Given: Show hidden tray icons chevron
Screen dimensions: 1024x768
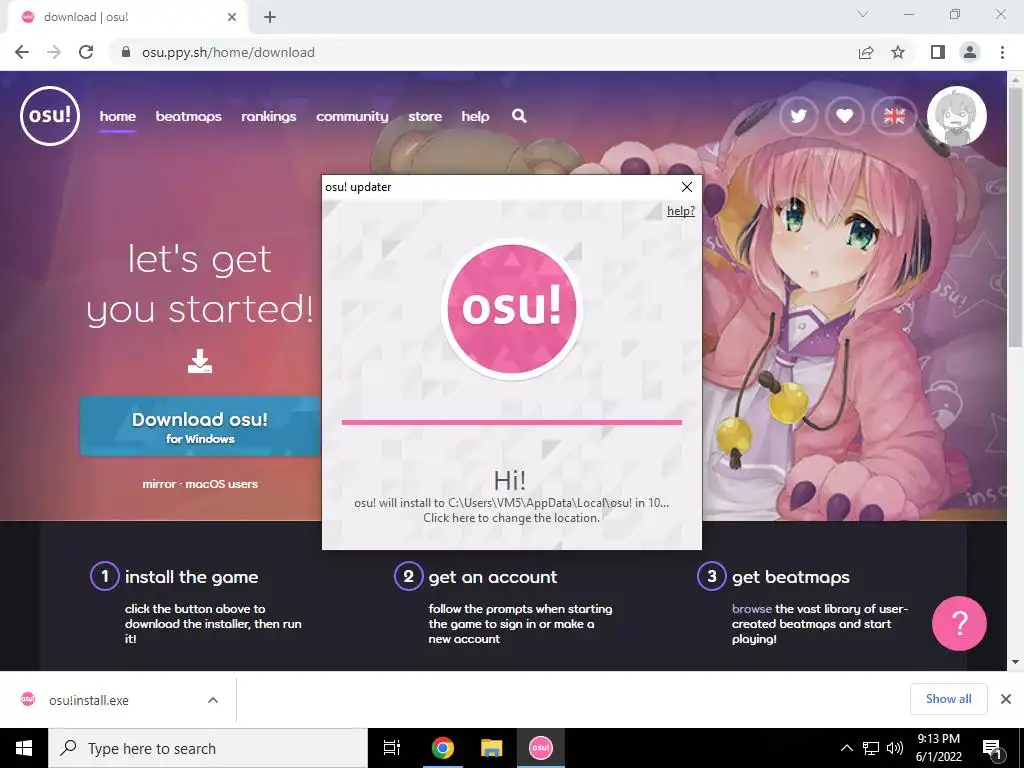Looking at the screenshot, I should pos(846,748).
